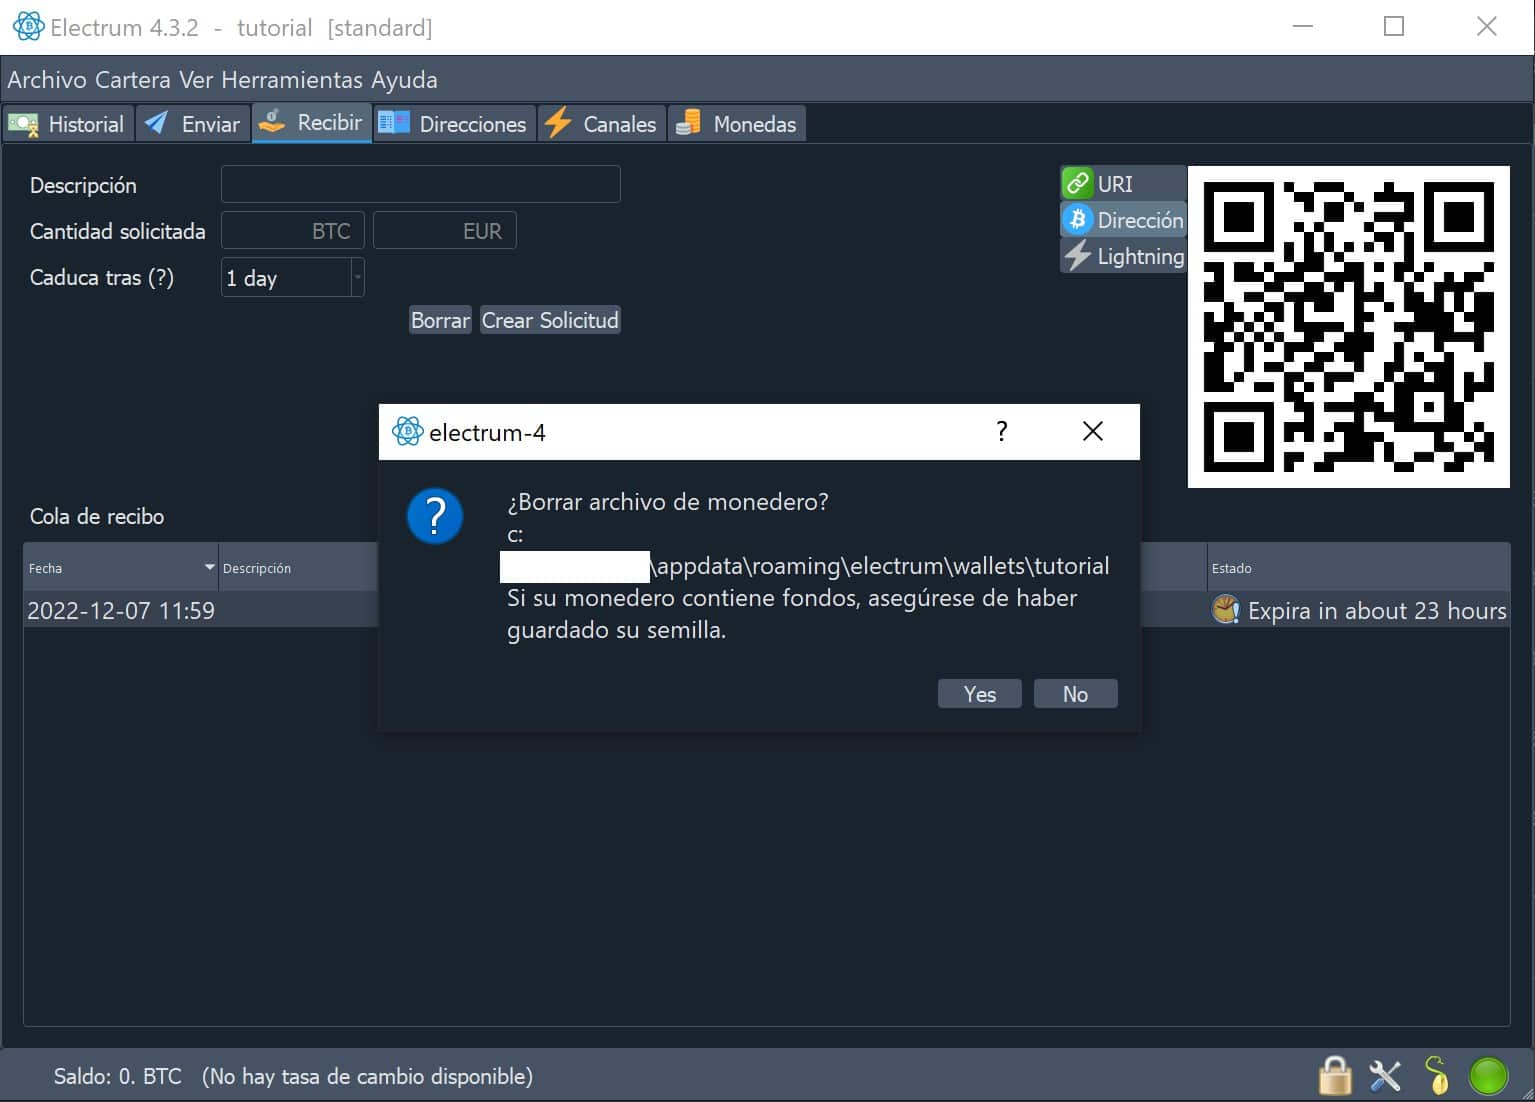The height and width of the screenshot is (1102, 1535).
Task: Click the blue question mark icon in dialog
Action: (435, 516)
